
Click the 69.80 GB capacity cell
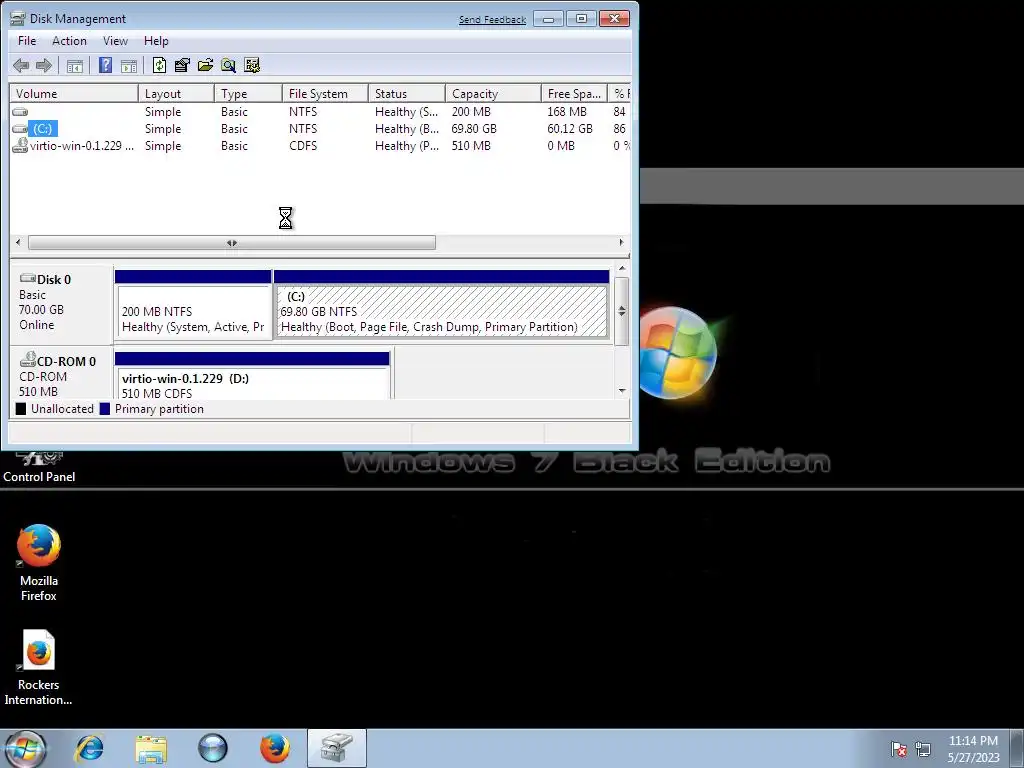point(474,129)
